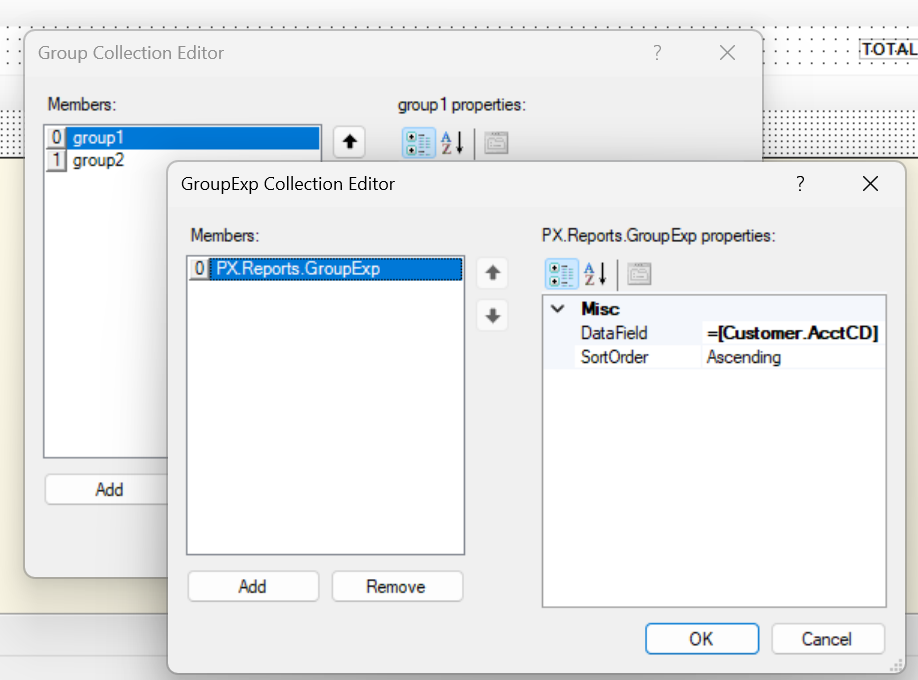
Task: Add a new GroupExp member
Action: coord(253,586)
